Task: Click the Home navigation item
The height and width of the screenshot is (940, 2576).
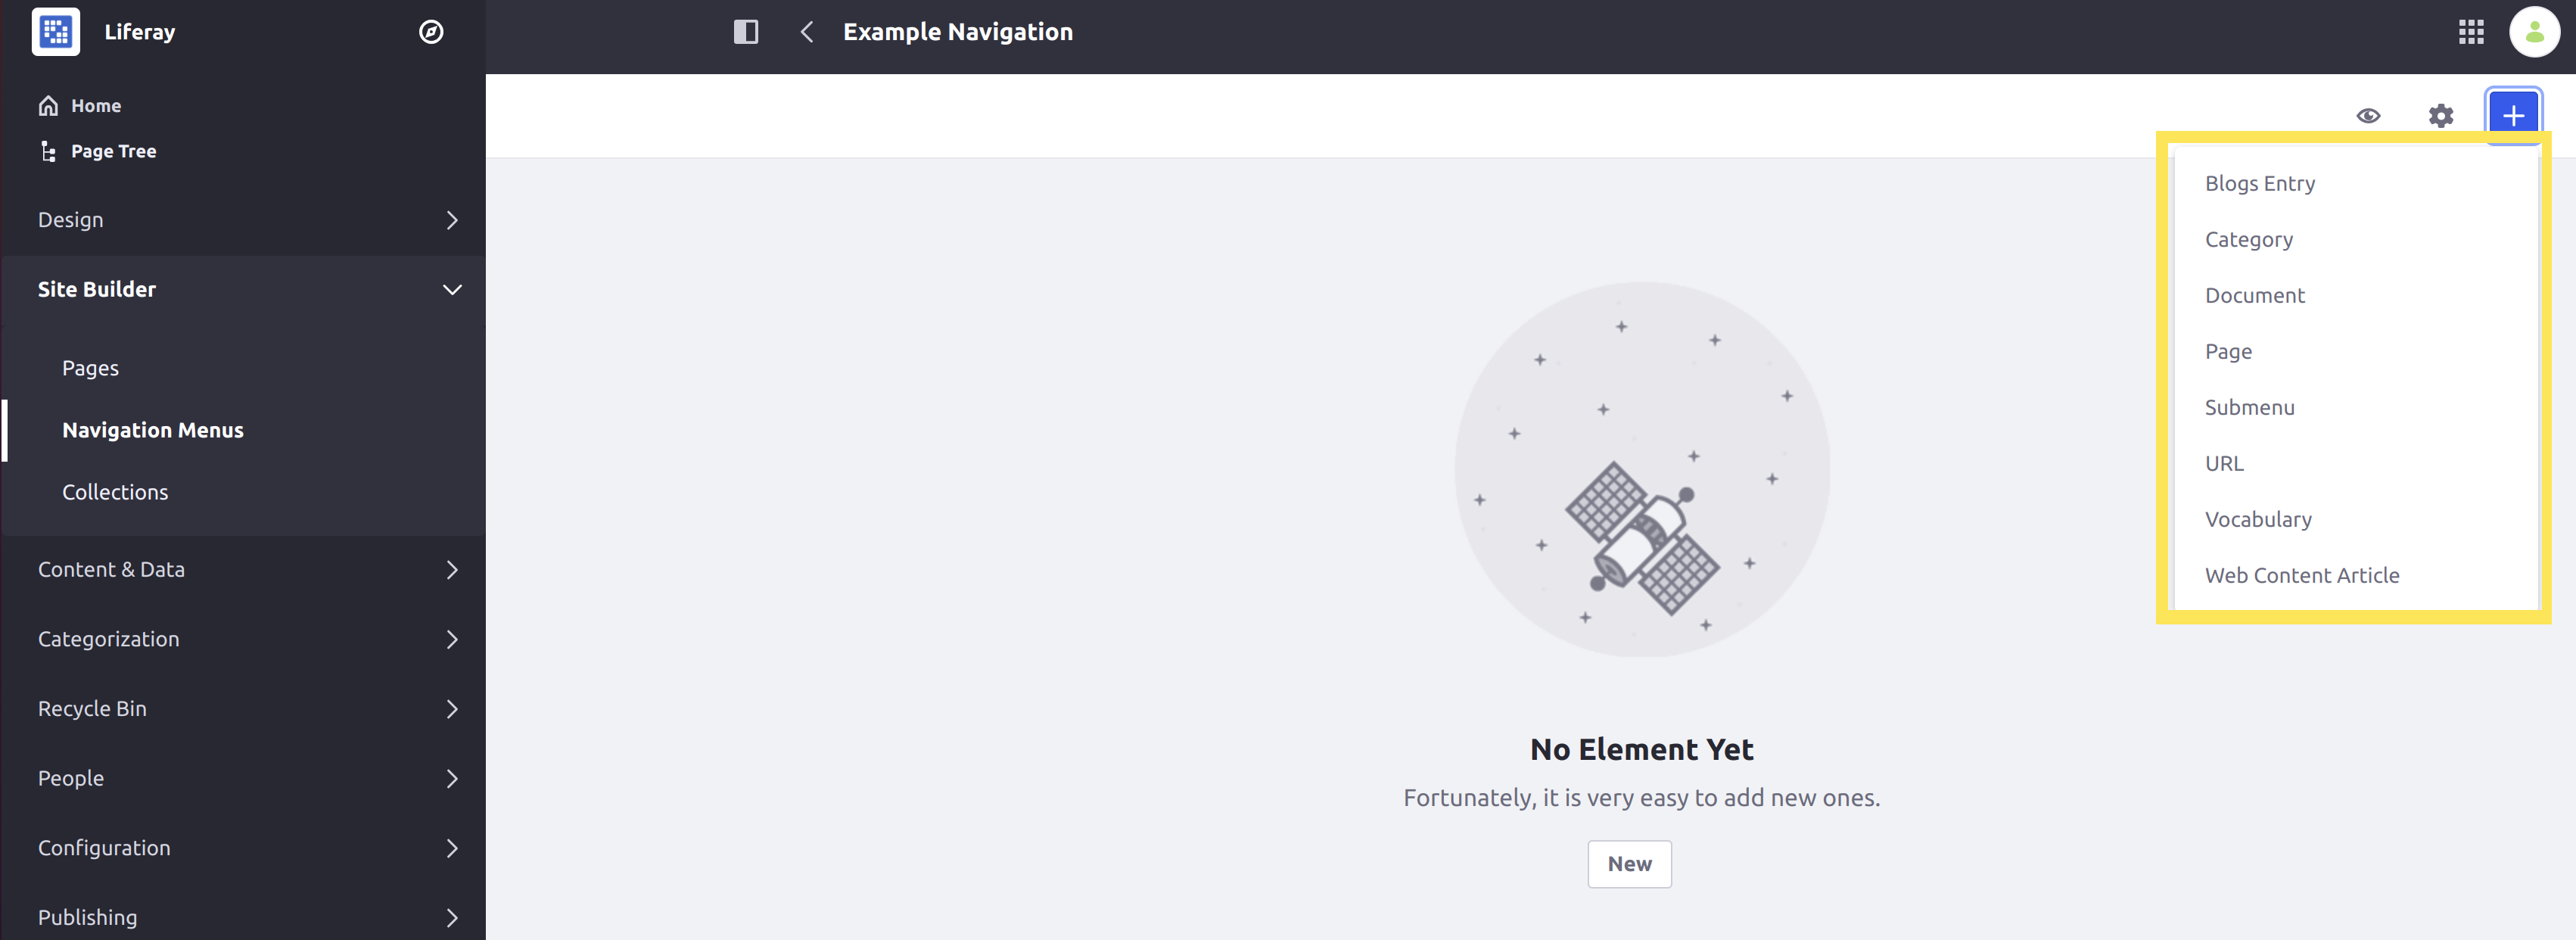Action: 95,104
